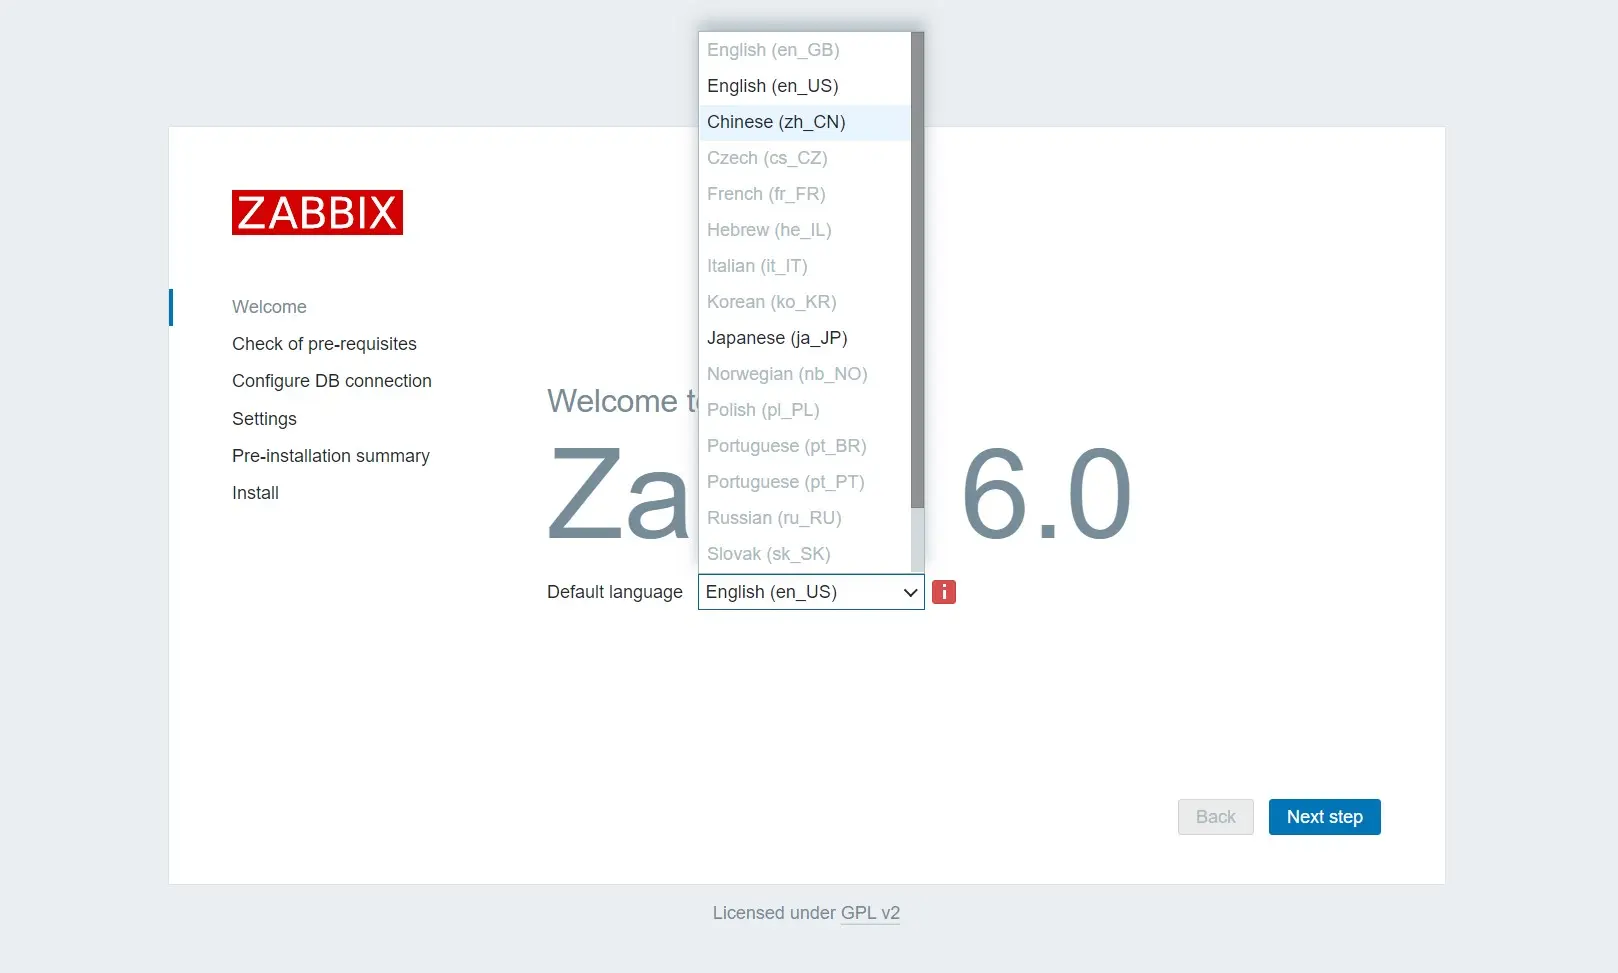Pick Czech (cs_CZ) in language list
The image size is (1618, 973).
pos(805,158)
